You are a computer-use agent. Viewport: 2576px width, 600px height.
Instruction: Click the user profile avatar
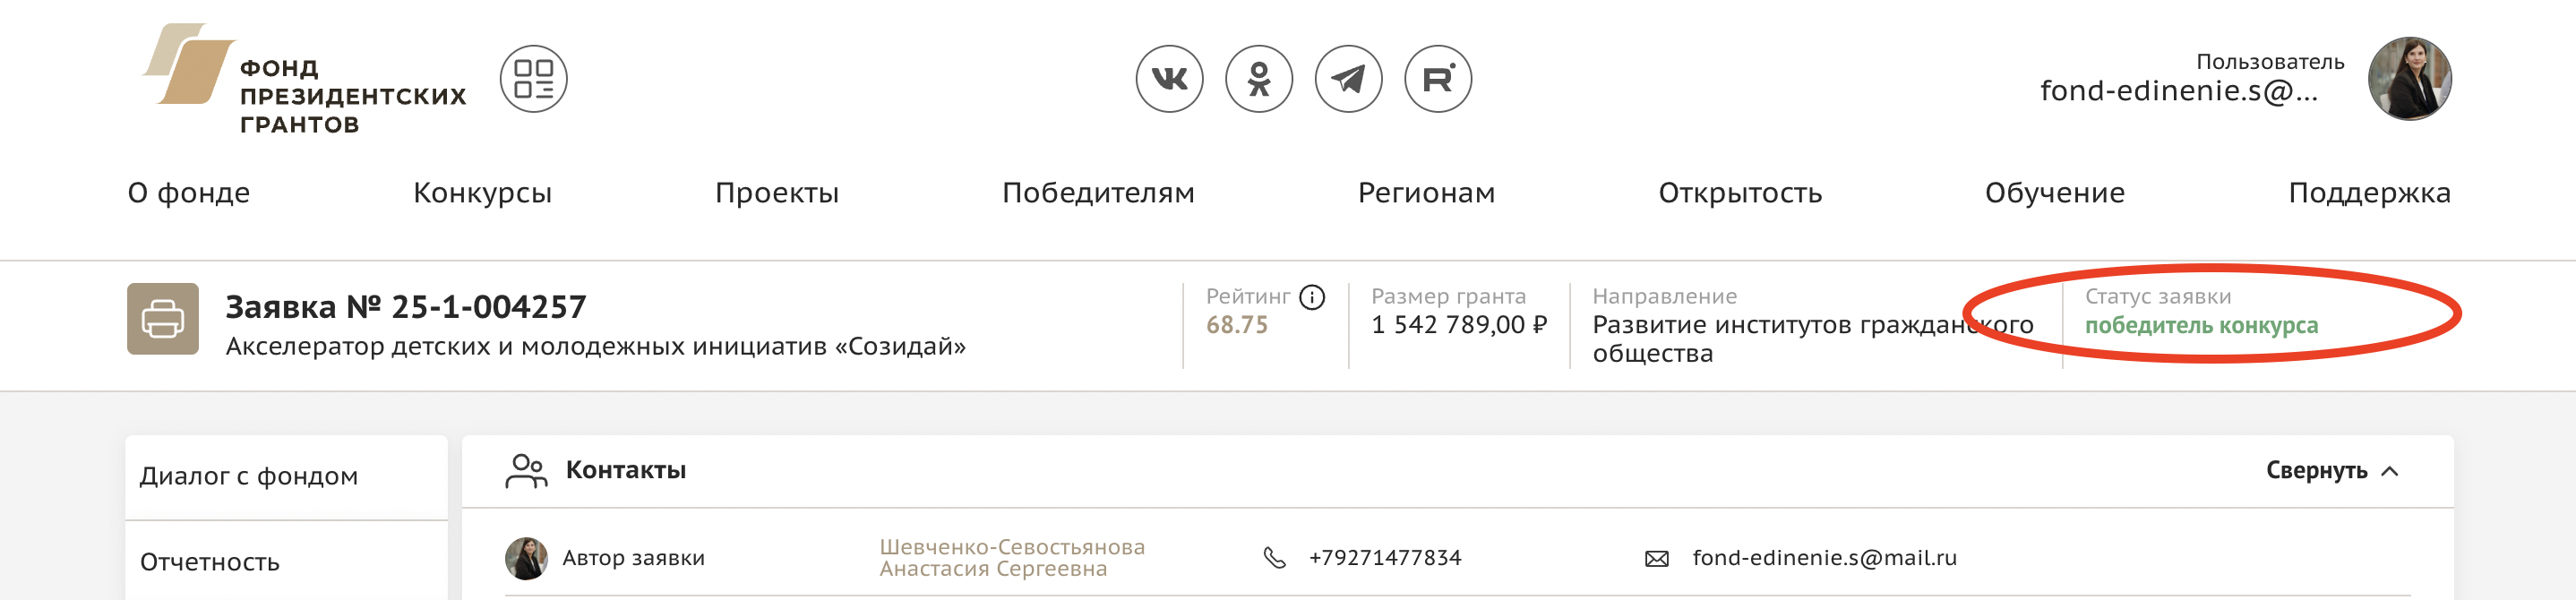2408,79
